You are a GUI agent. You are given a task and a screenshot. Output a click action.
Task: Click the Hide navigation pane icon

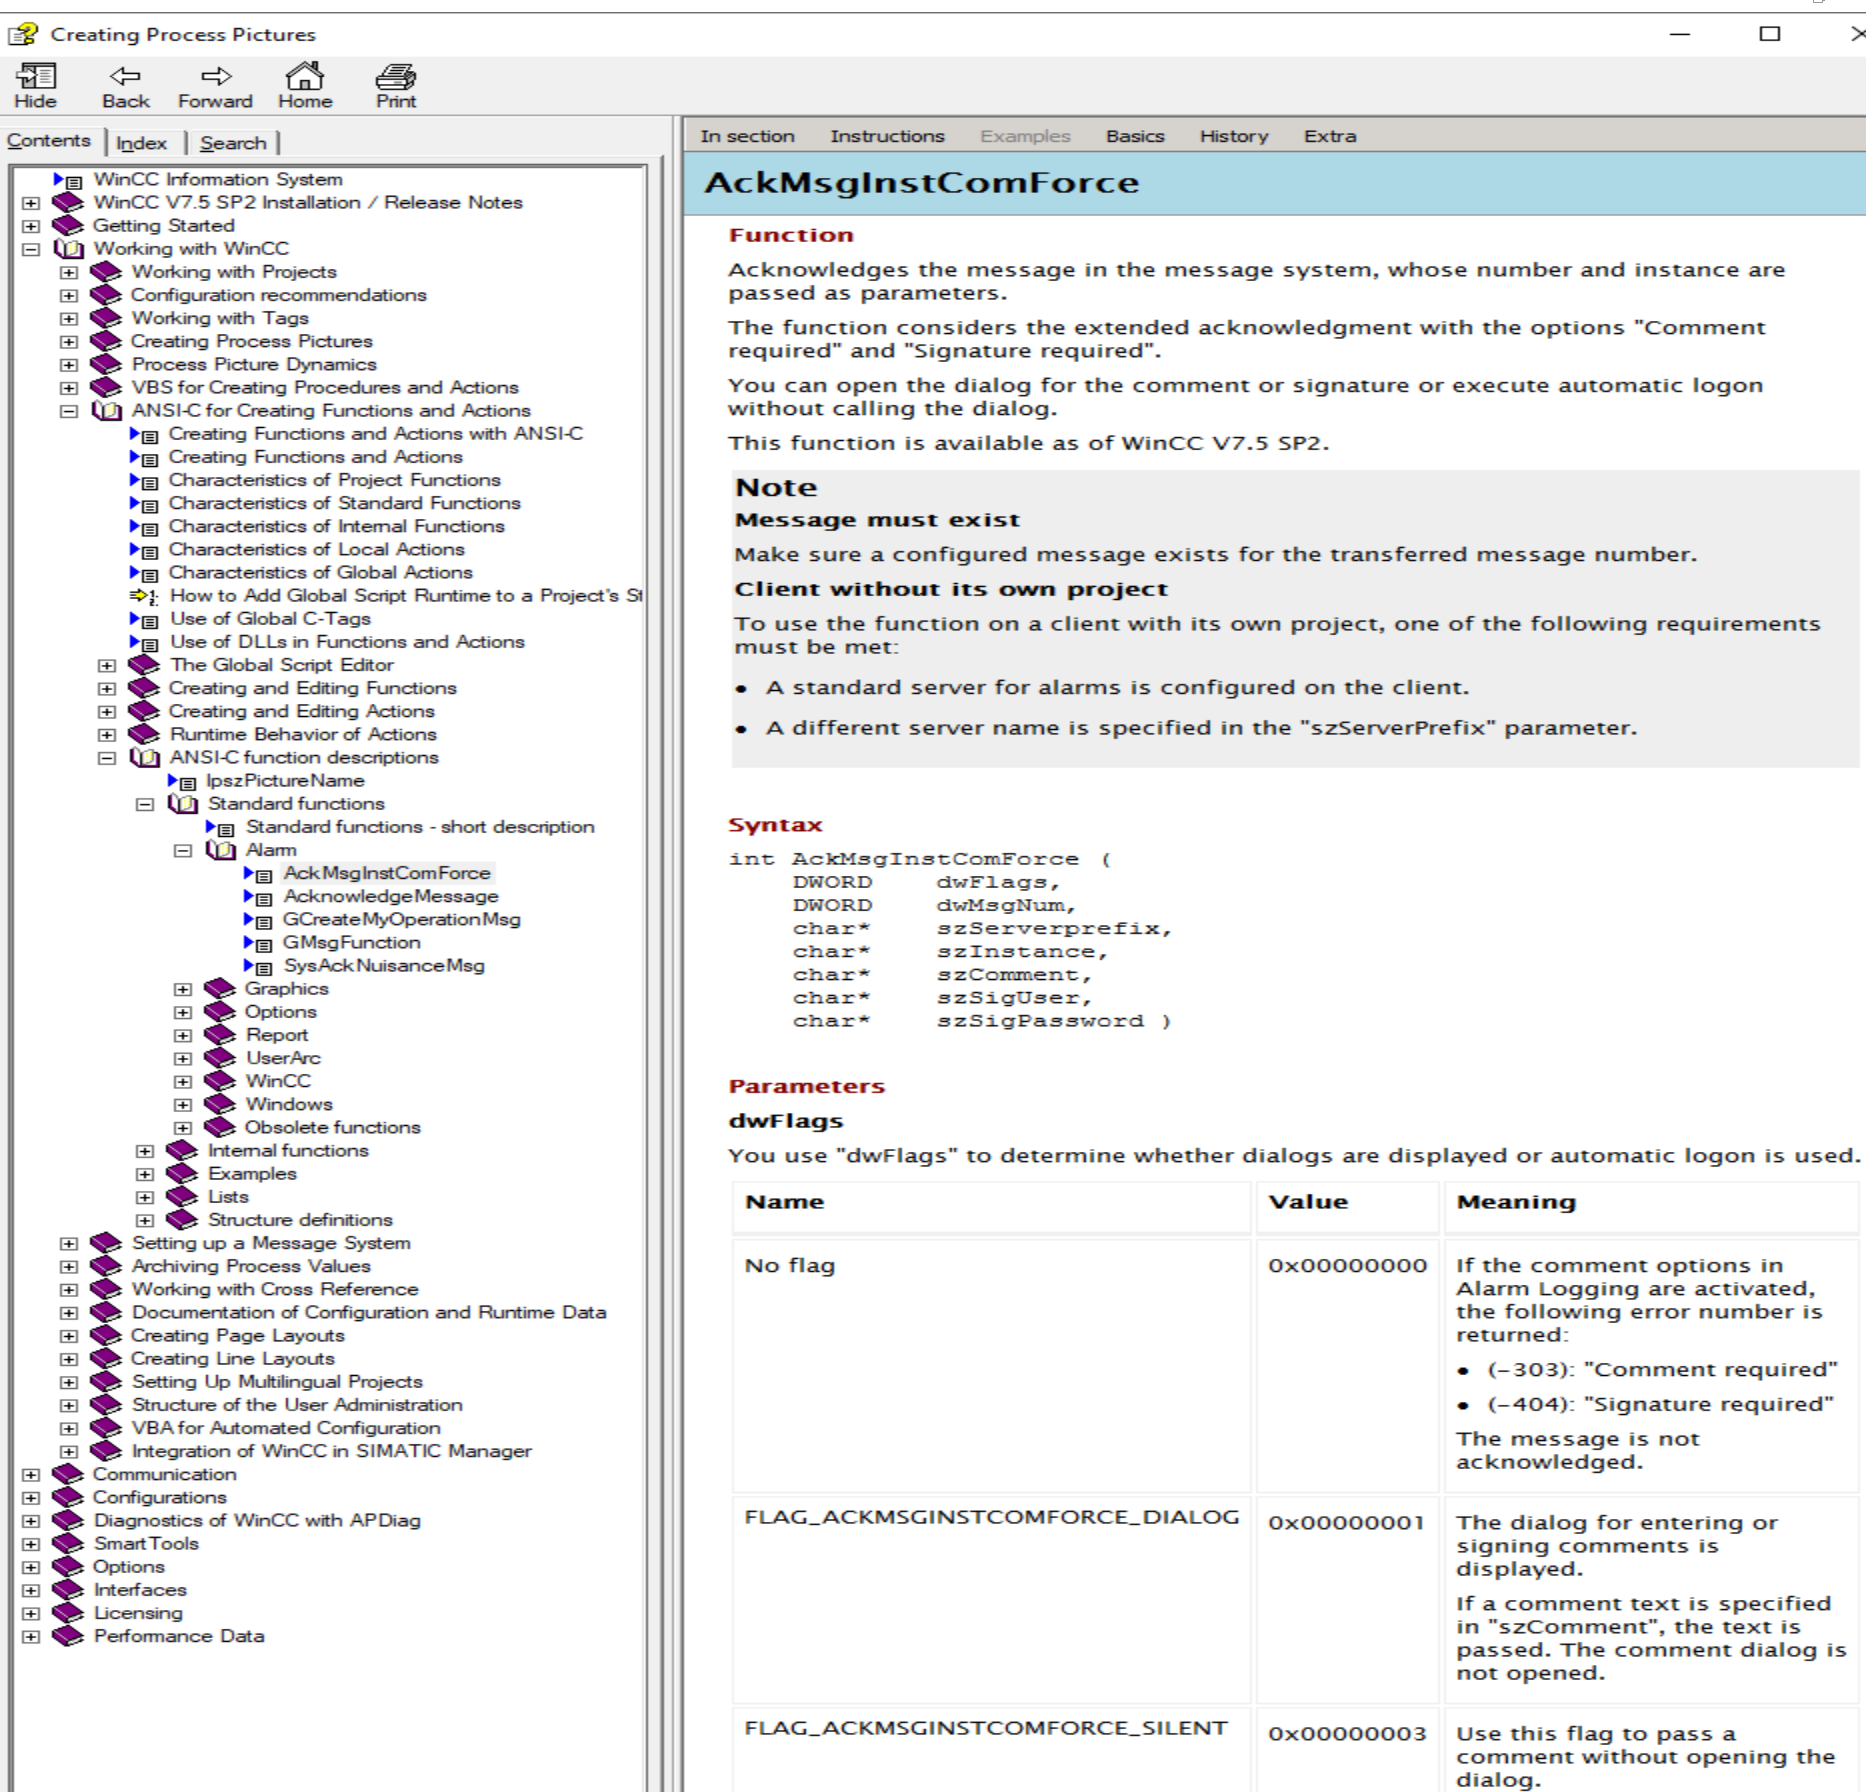point(35,77)
